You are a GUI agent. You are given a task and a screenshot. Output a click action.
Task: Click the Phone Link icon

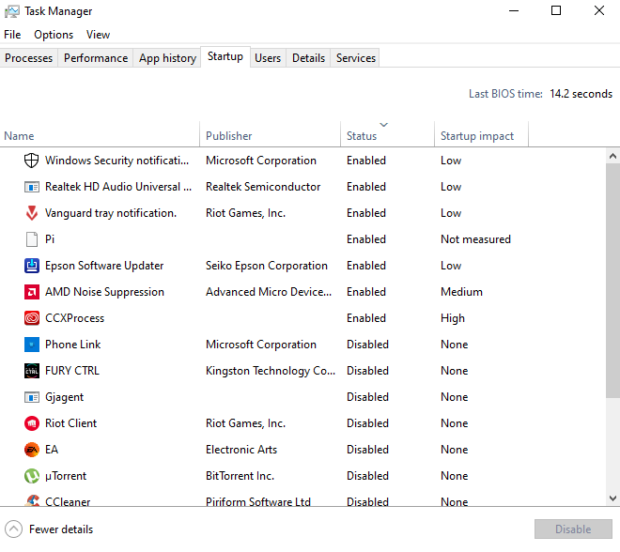[x=31, y=344]
